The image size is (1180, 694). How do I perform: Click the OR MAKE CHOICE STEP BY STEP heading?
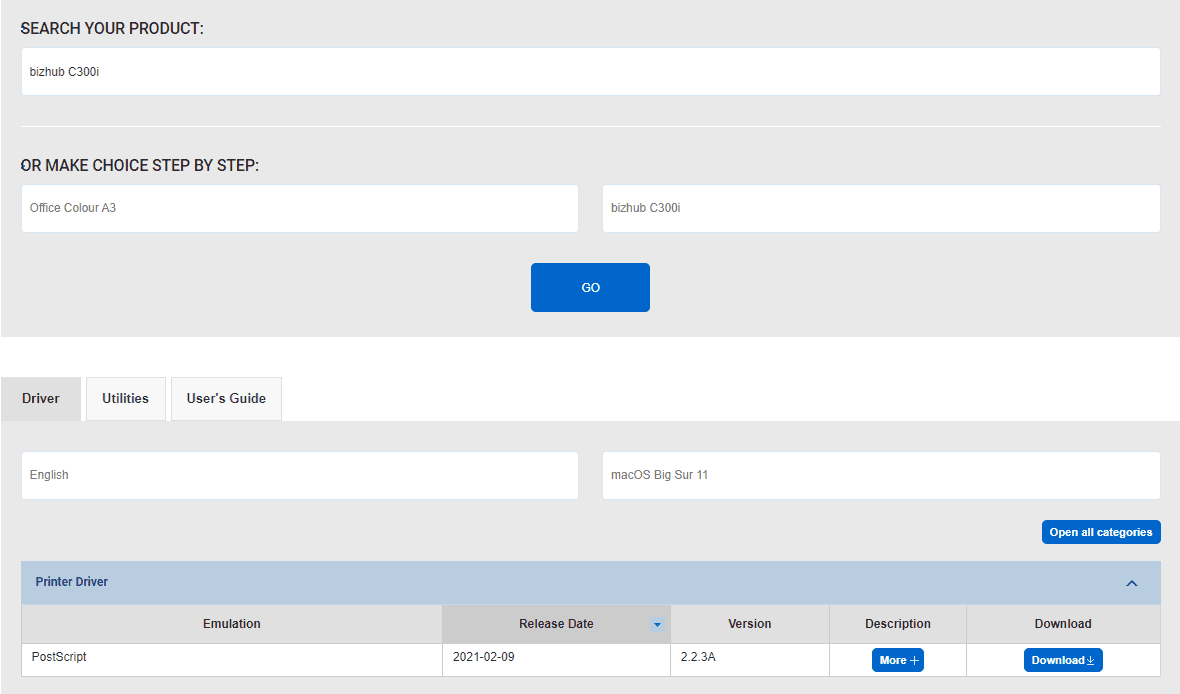tap(140, 166)
